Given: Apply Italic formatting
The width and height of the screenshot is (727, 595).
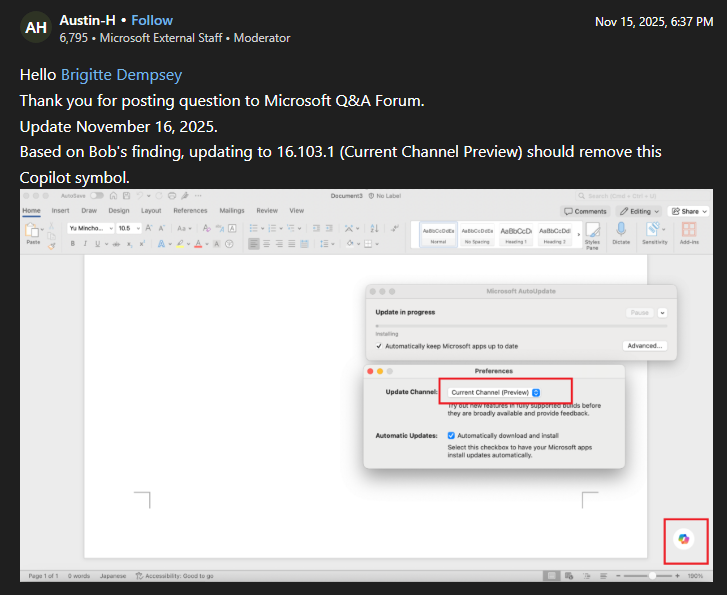Looking at the screenshot, I should (x=85, y=243).
